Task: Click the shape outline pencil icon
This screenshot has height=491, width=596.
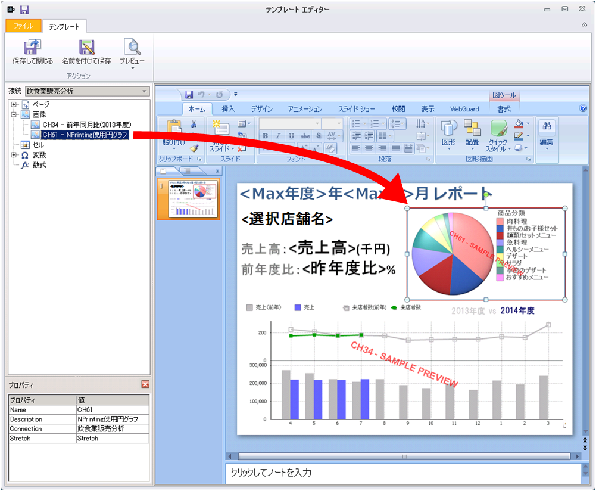Action: click(x=518, y=136)
